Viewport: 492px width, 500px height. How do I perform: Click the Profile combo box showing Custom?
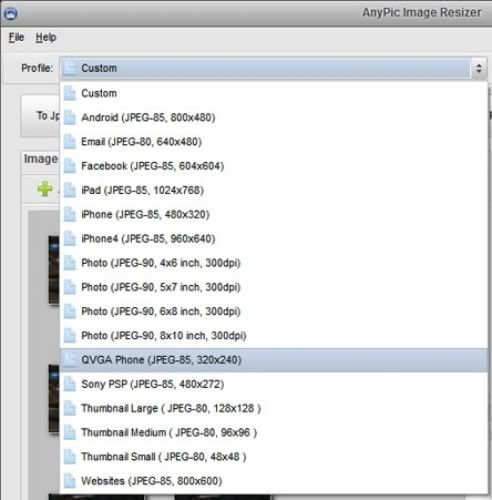click(x=273, y=68)
